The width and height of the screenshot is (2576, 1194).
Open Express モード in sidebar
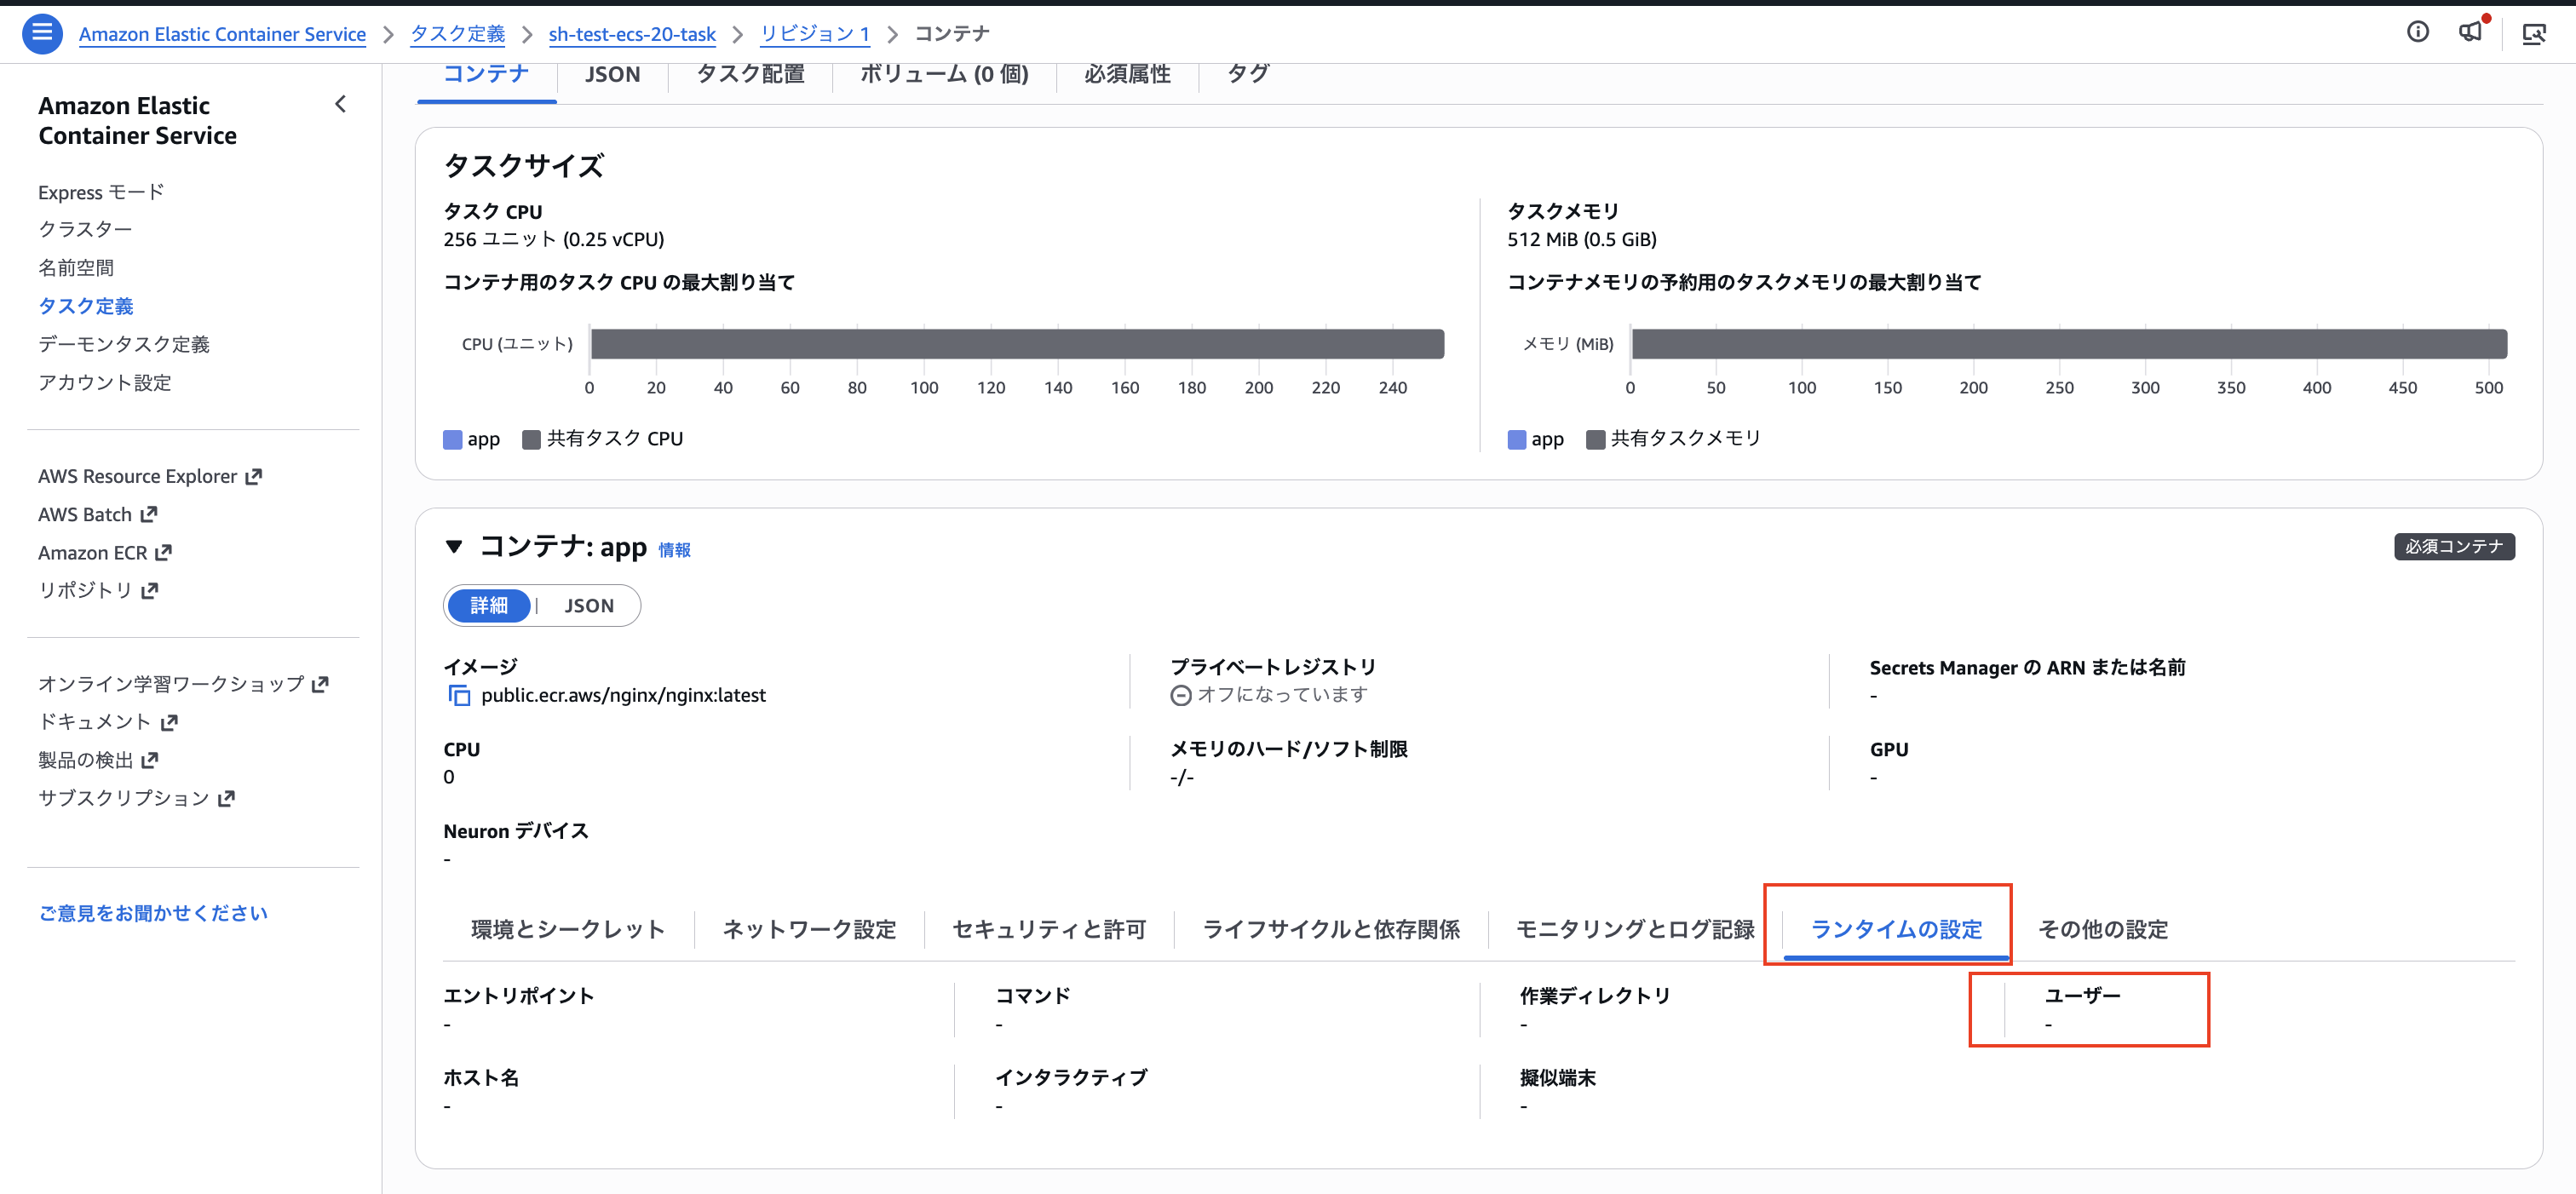(x=101, y=192)
